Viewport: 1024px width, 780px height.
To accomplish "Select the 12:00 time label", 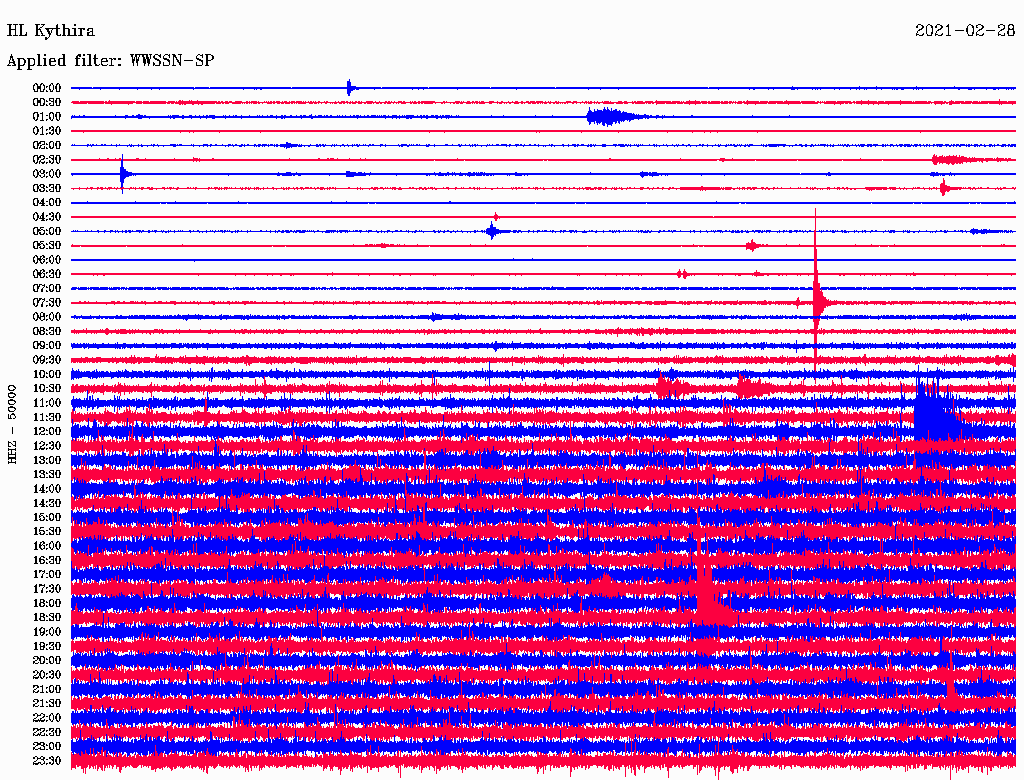I will (47, 431).
